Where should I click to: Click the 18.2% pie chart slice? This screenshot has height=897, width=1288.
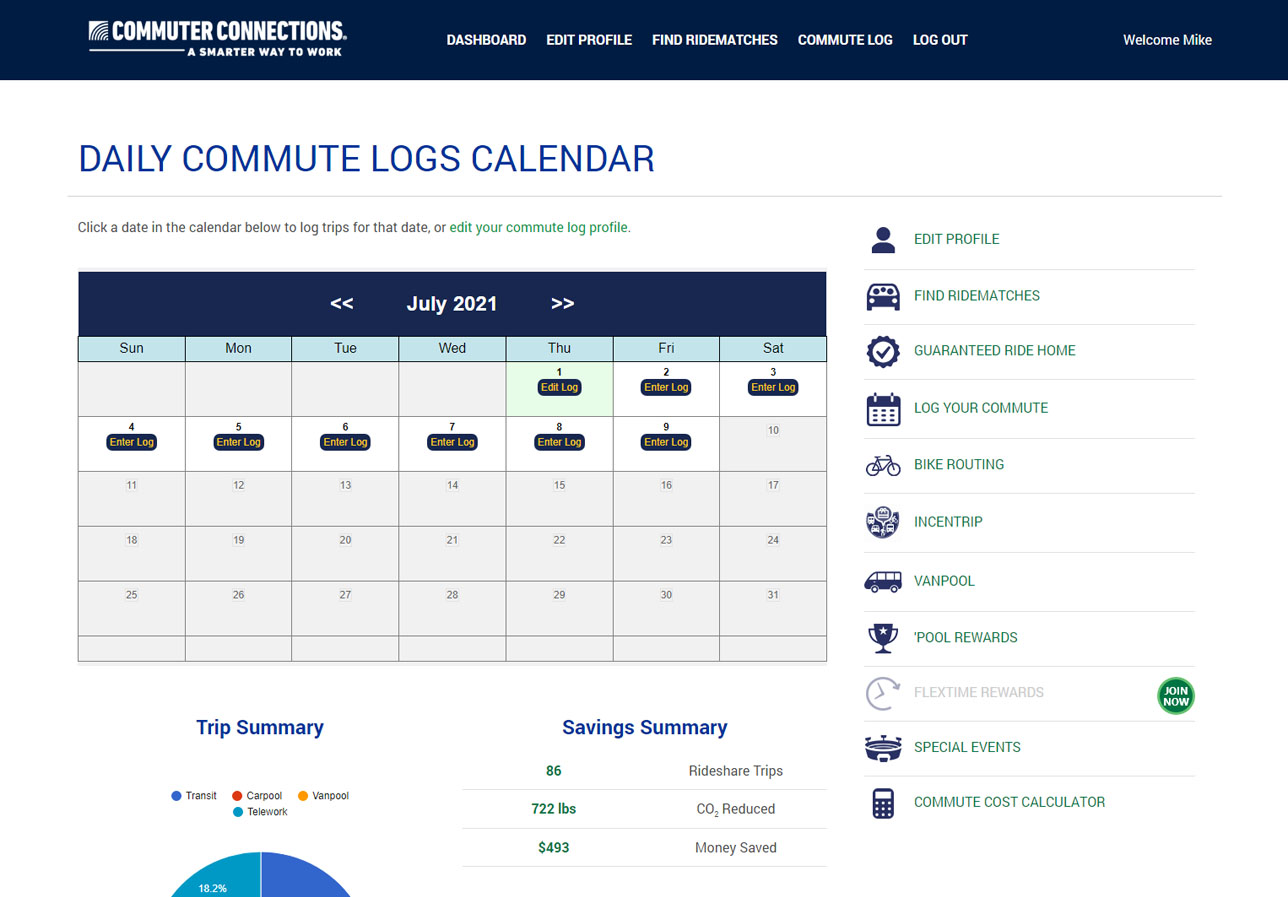pos(220,877)
